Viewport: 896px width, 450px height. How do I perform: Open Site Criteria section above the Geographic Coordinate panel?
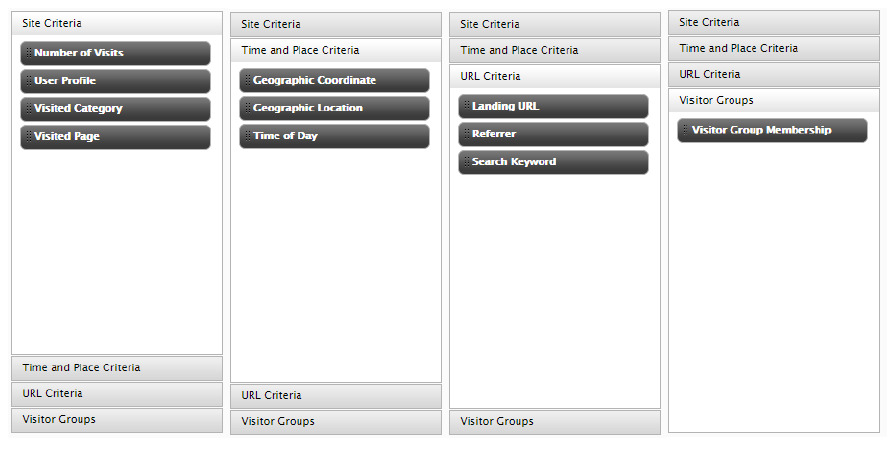[x=335, y=24]
